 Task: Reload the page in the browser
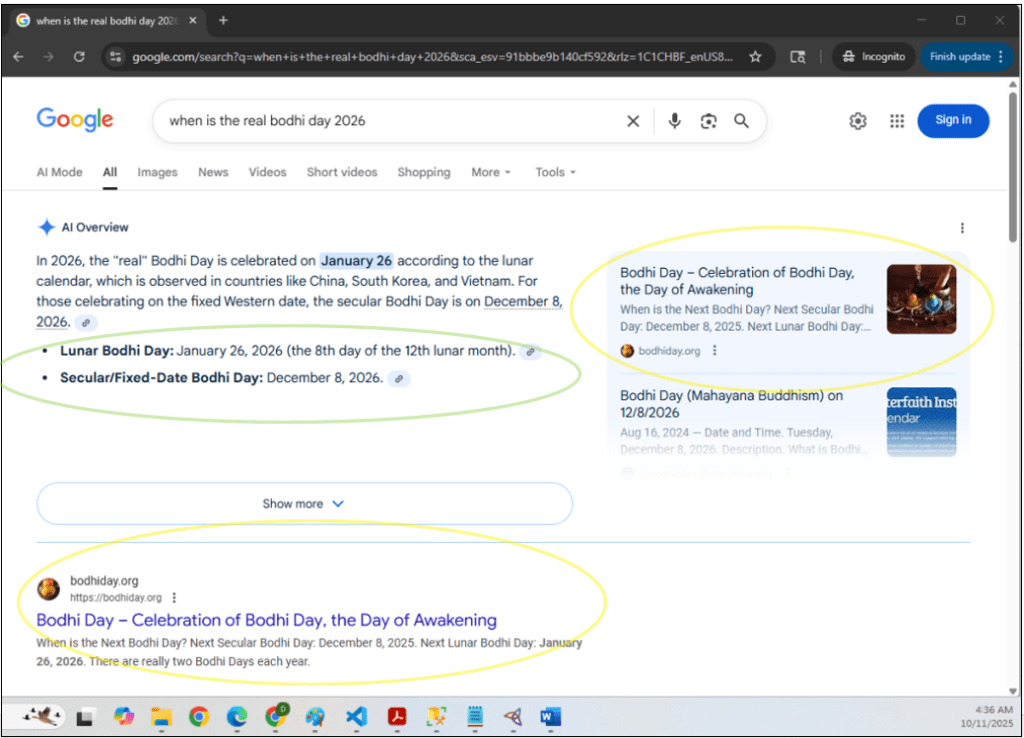click(x=79, y=57)
